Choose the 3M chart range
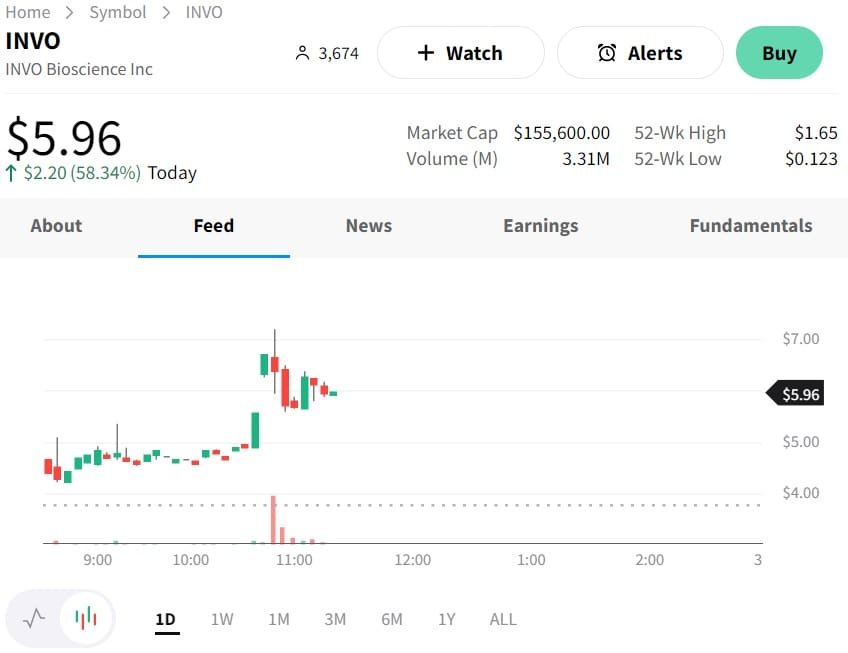 [335, 619]
